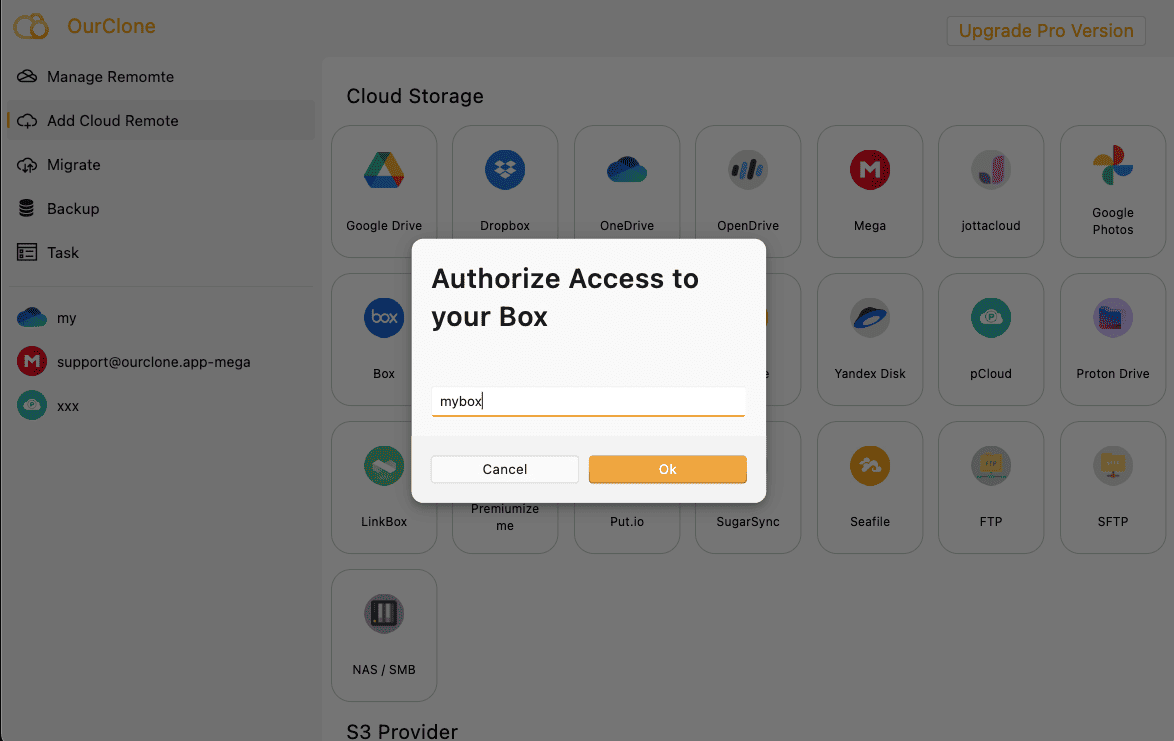1174x741 pixels.
Task: Choose the pCloud icon in storage grid
Action: (991, 317)
